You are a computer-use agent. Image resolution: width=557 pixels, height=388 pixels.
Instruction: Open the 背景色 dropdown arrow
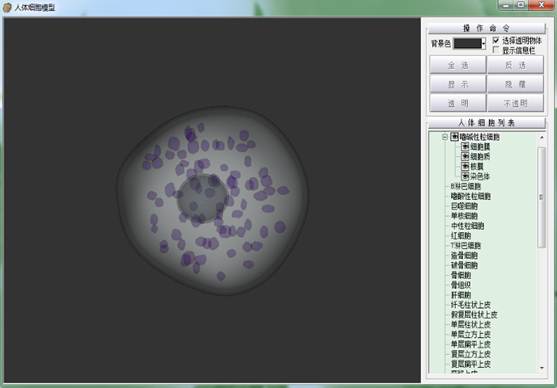pos(483,44)
